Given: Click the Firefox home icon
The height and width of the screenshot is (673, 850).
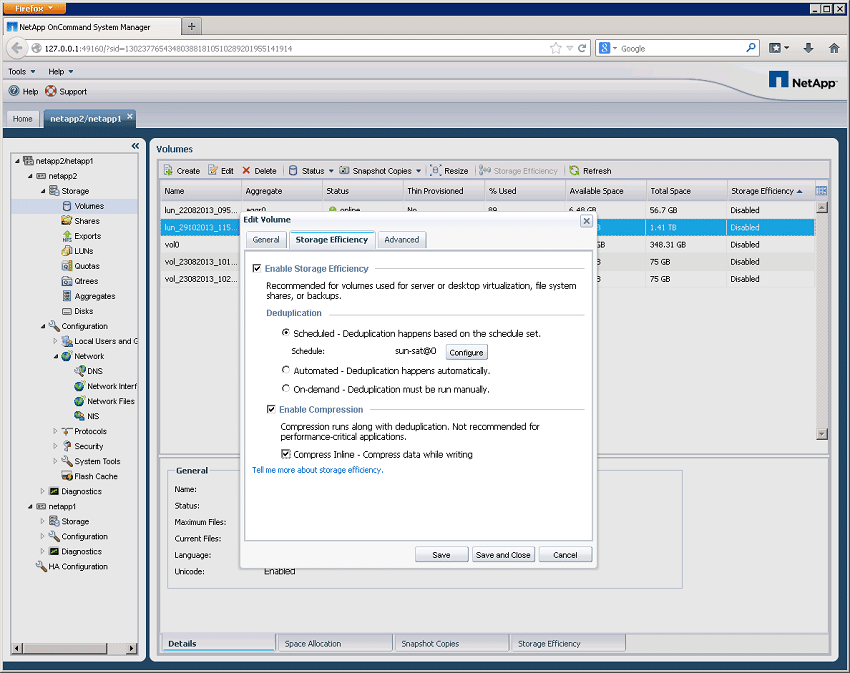Looking at the screenshot, I should 834,48.
